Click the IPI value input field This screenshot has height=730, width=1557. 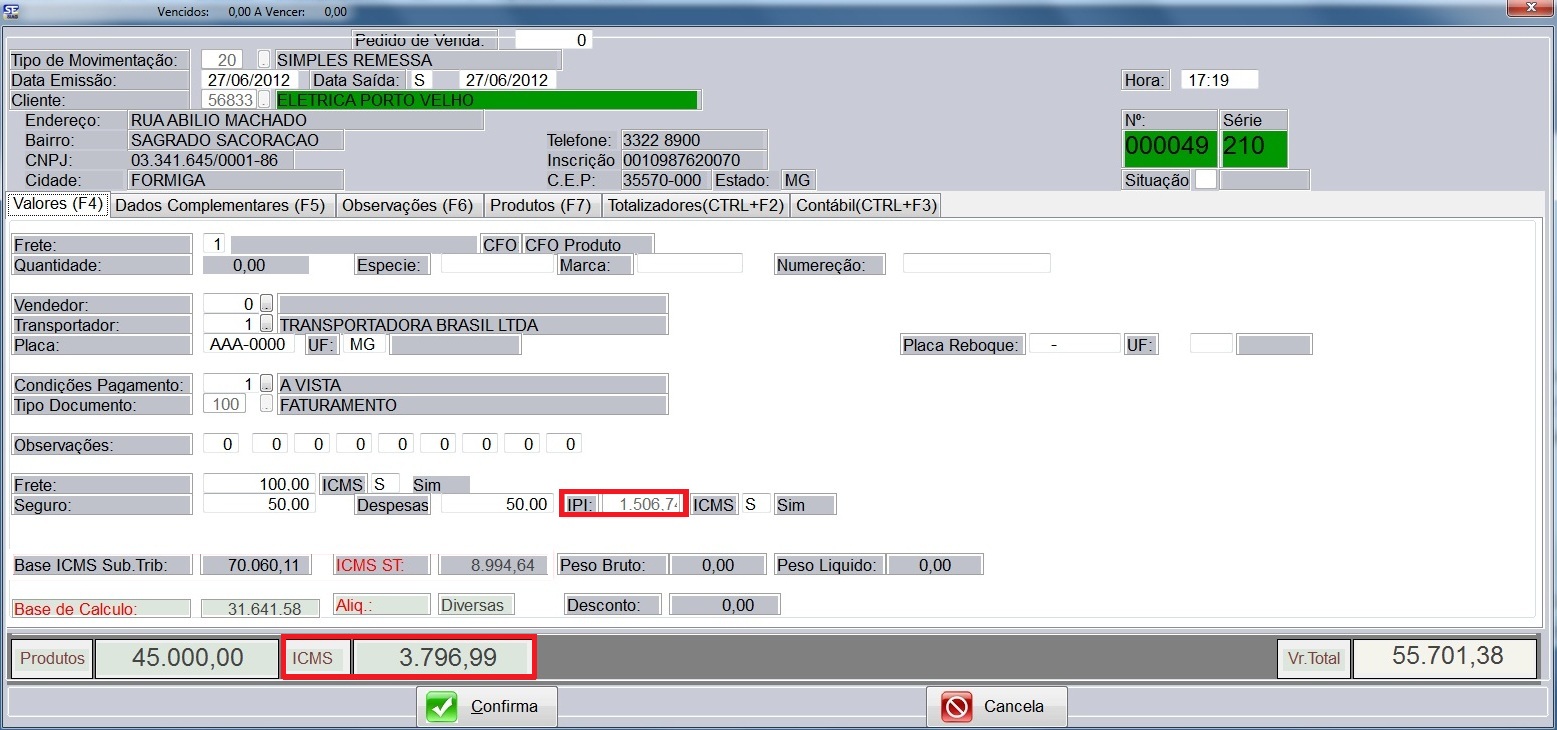pyautogui.click(x=642, y=505)
